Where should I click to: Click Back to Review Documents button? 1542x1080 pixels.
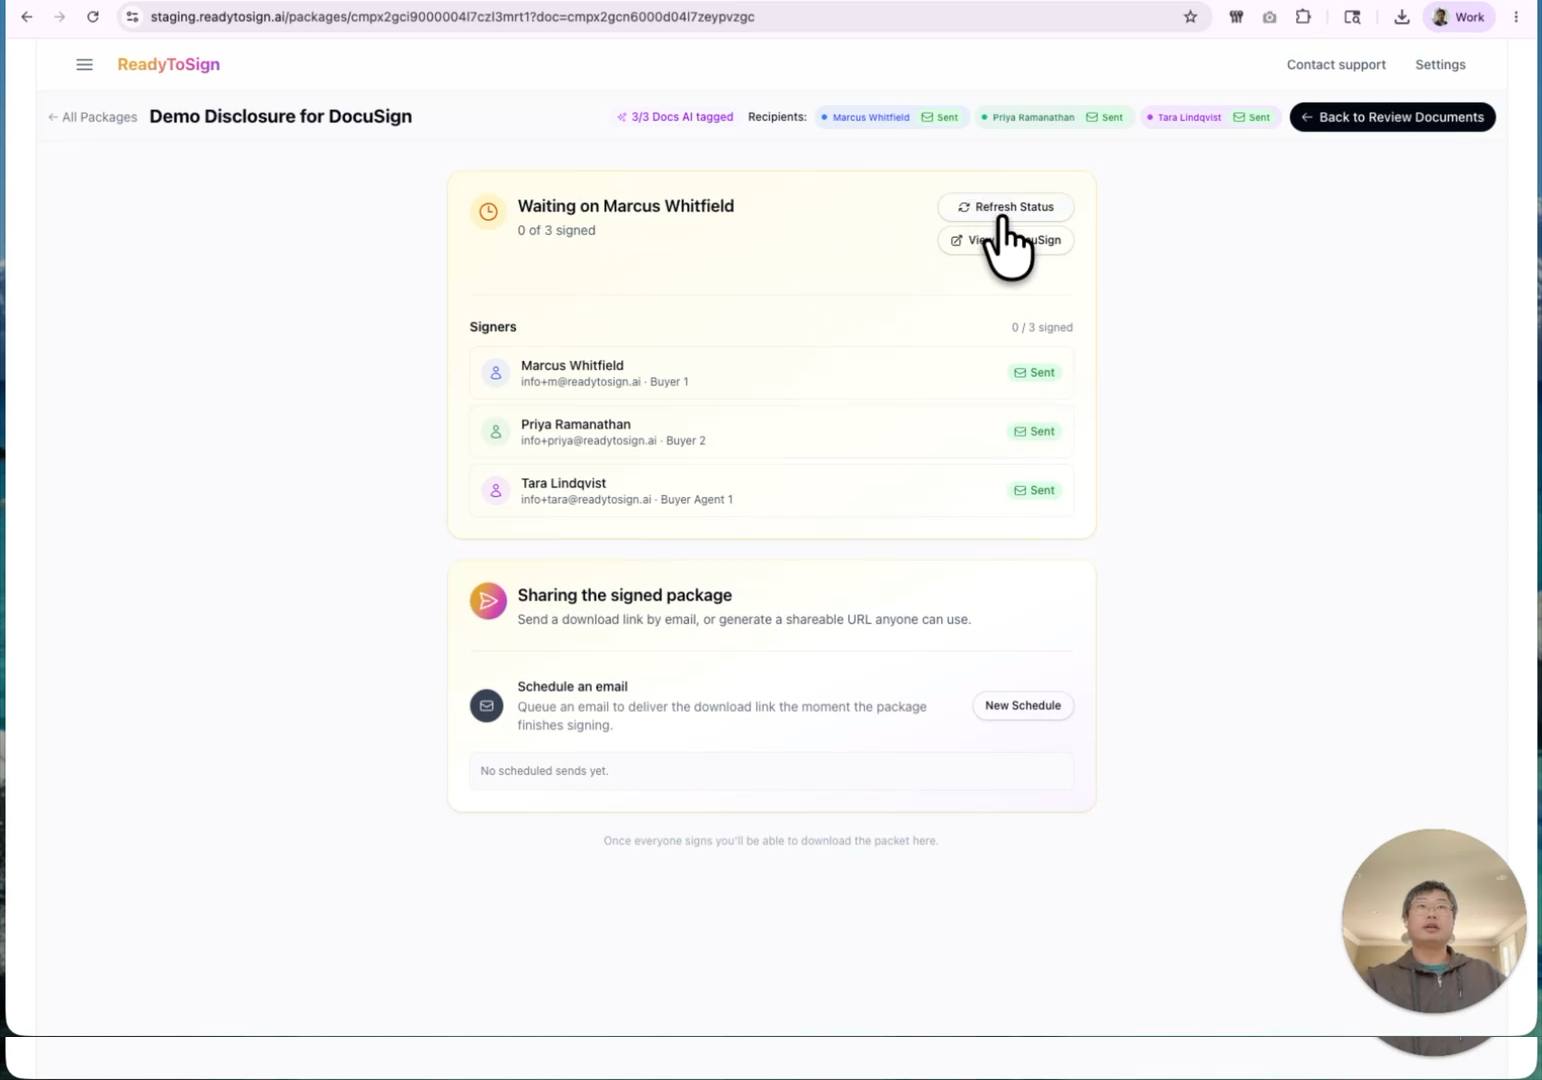(x=1392, y=117)
